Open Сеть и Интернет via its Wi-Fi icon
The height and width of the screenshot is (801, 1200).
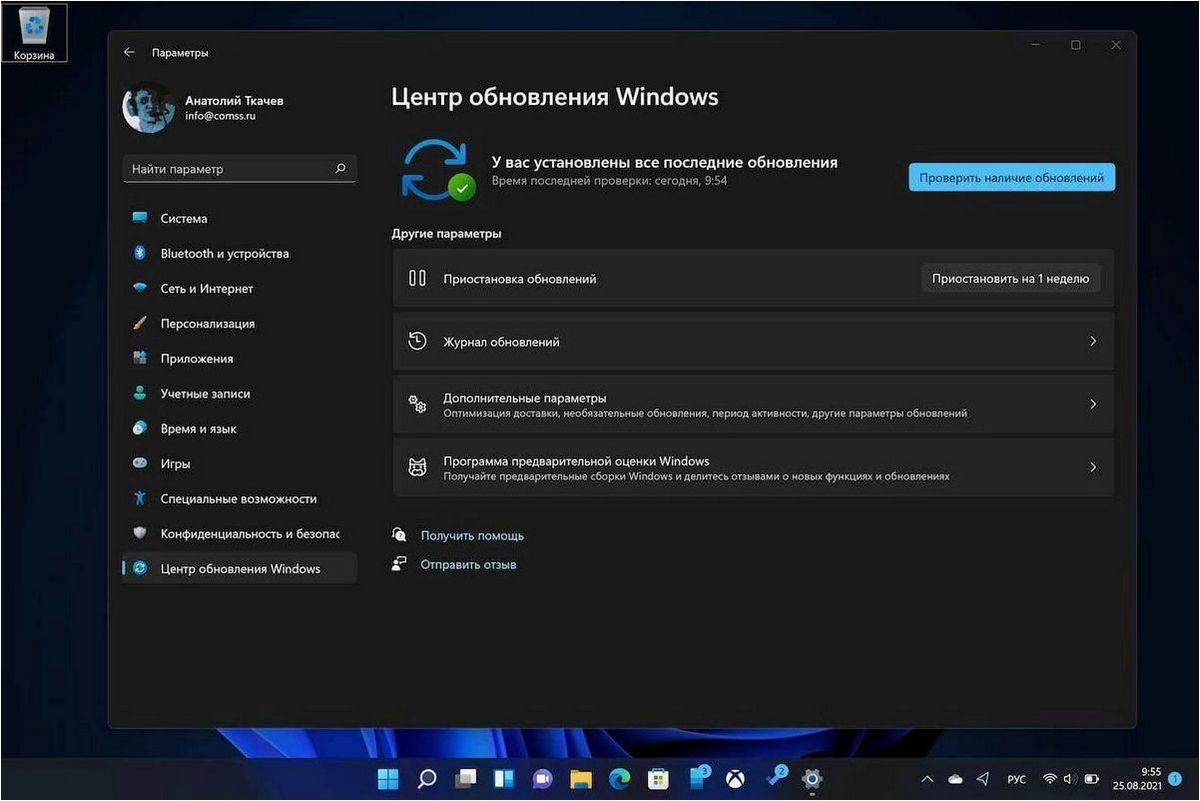140,288
